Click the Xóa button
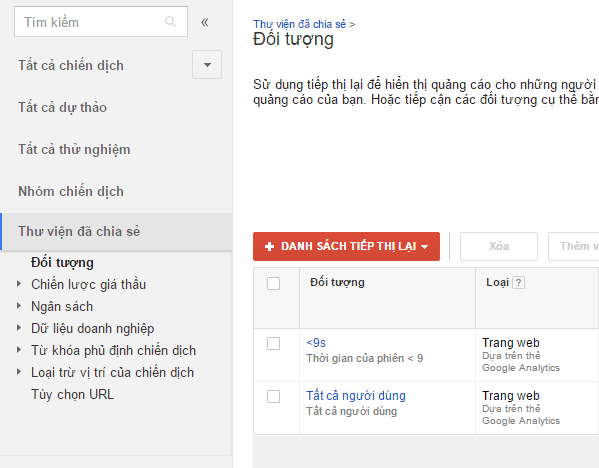The height and width of the screenshot is (468, 599). tap(499, 246)
